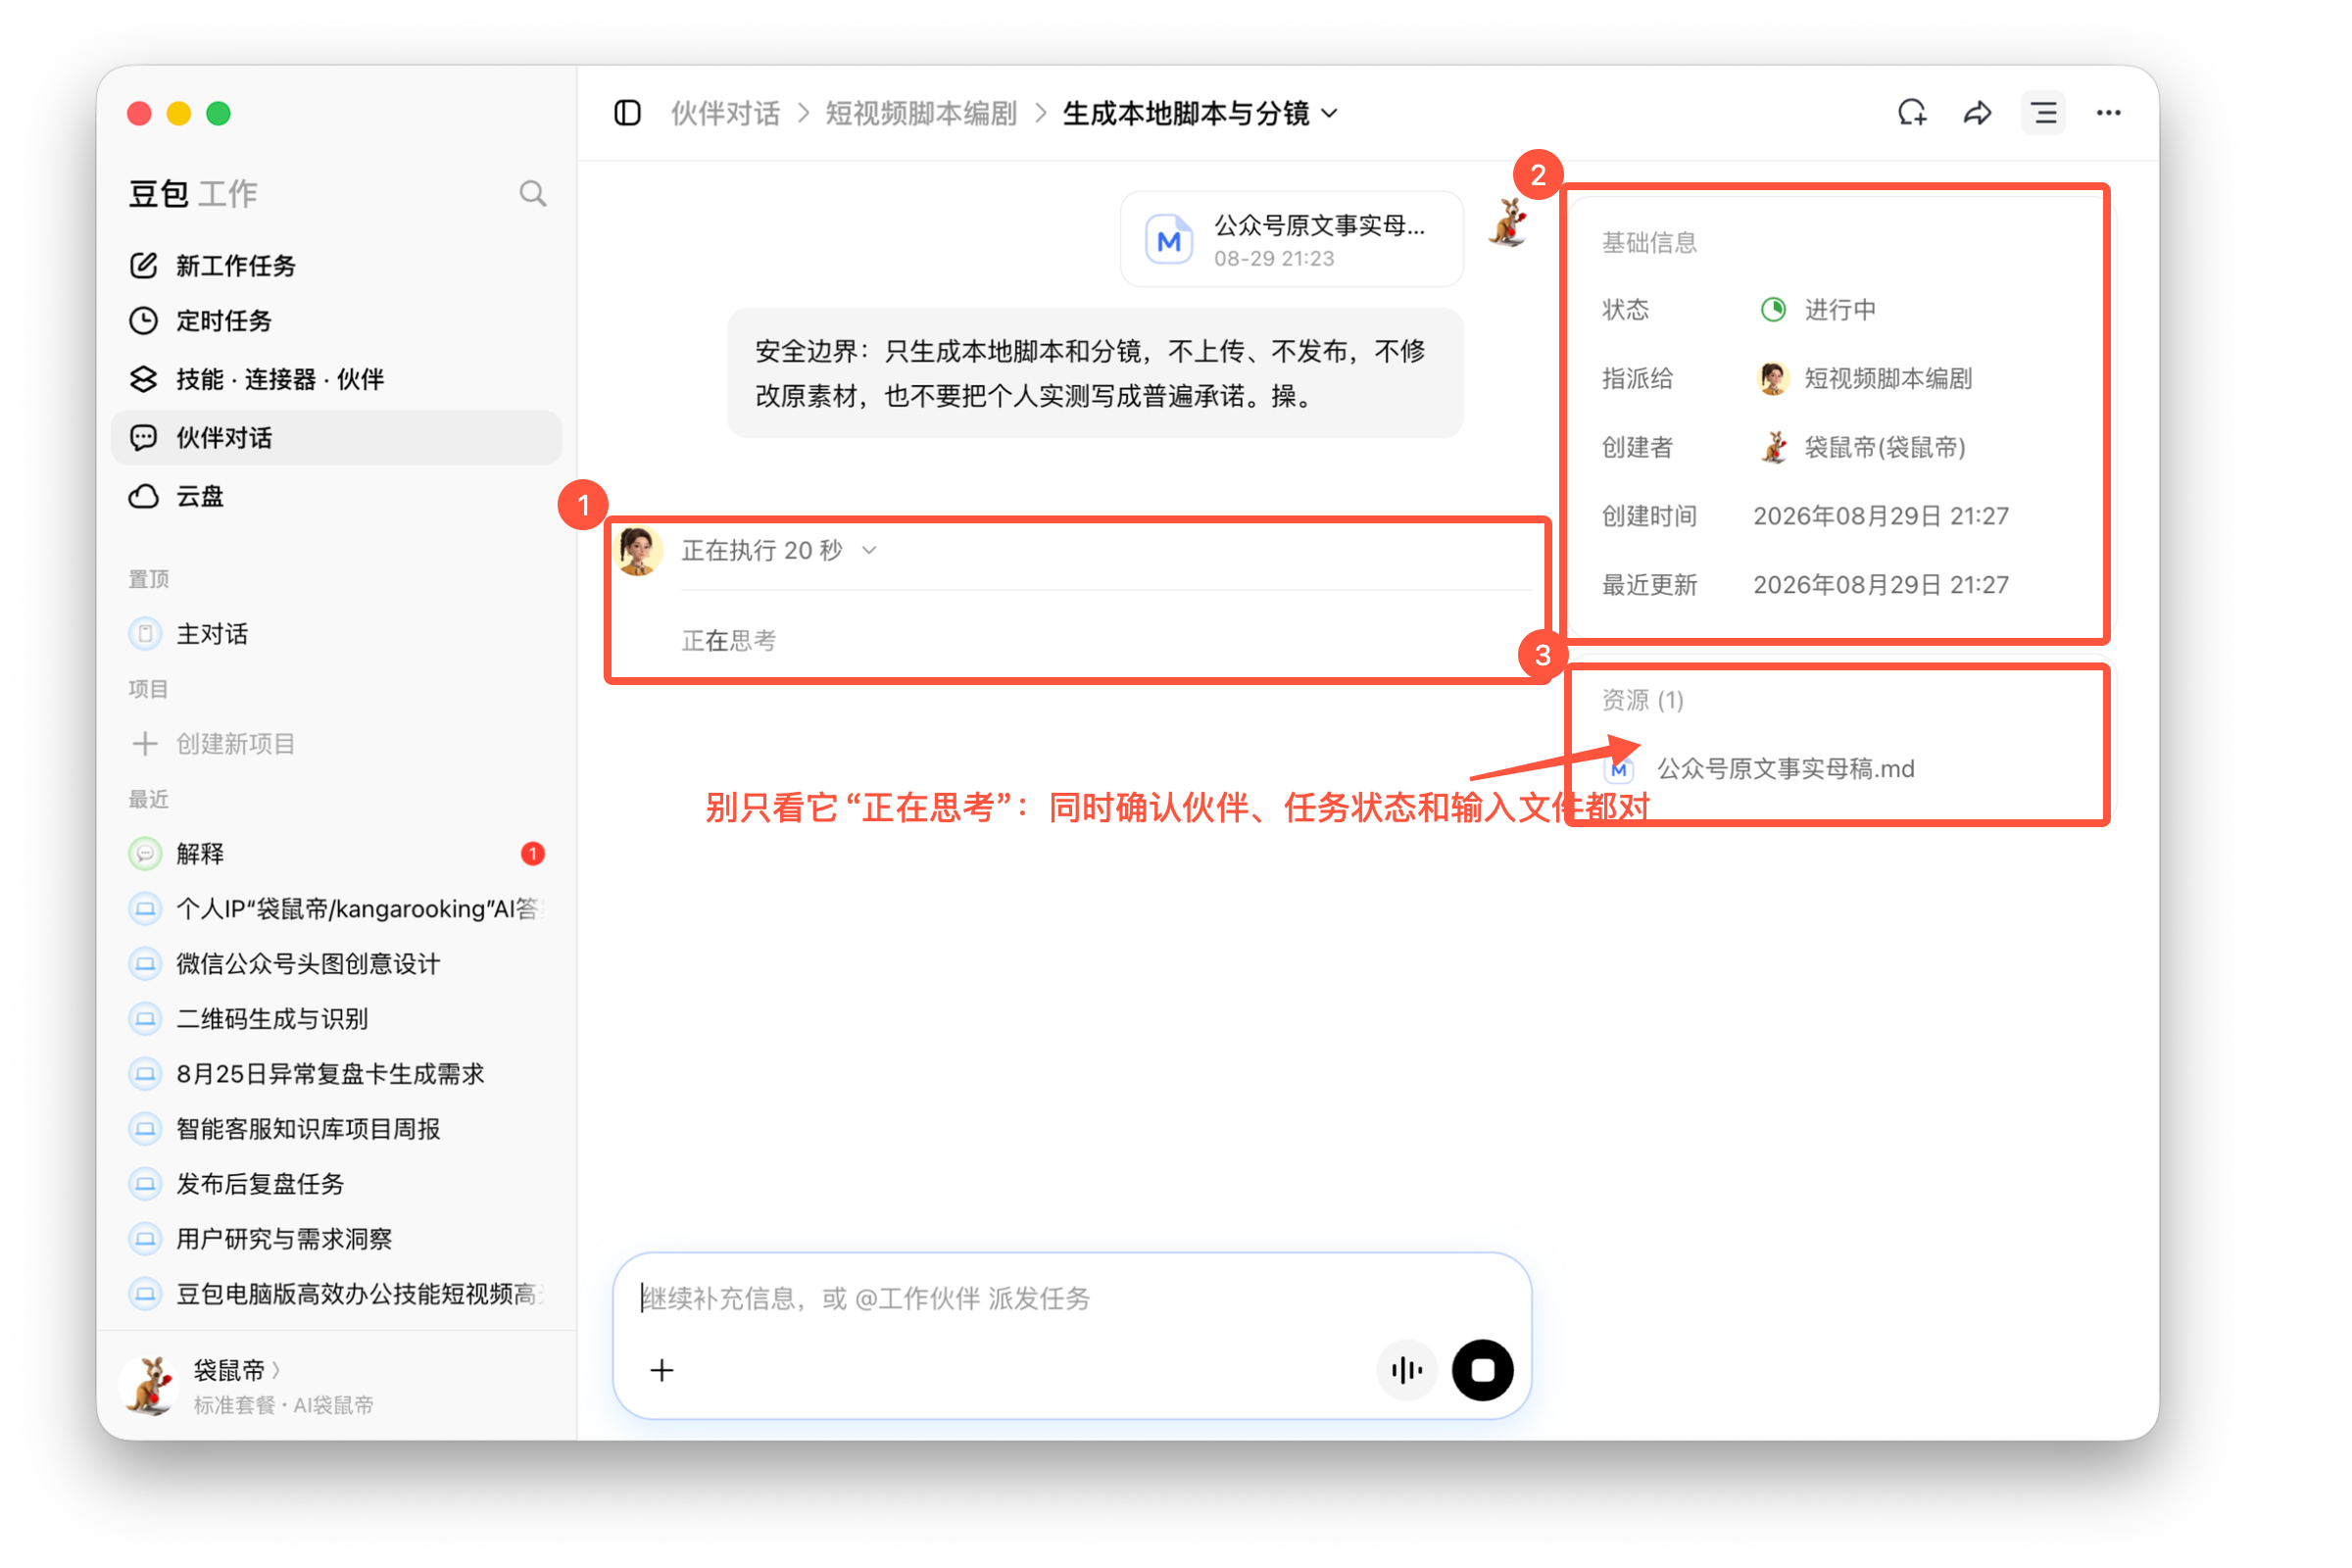Select 伙伴对话 in the sidebar
This screenshot has height=1568, width=2352.
tap(336, 437)
